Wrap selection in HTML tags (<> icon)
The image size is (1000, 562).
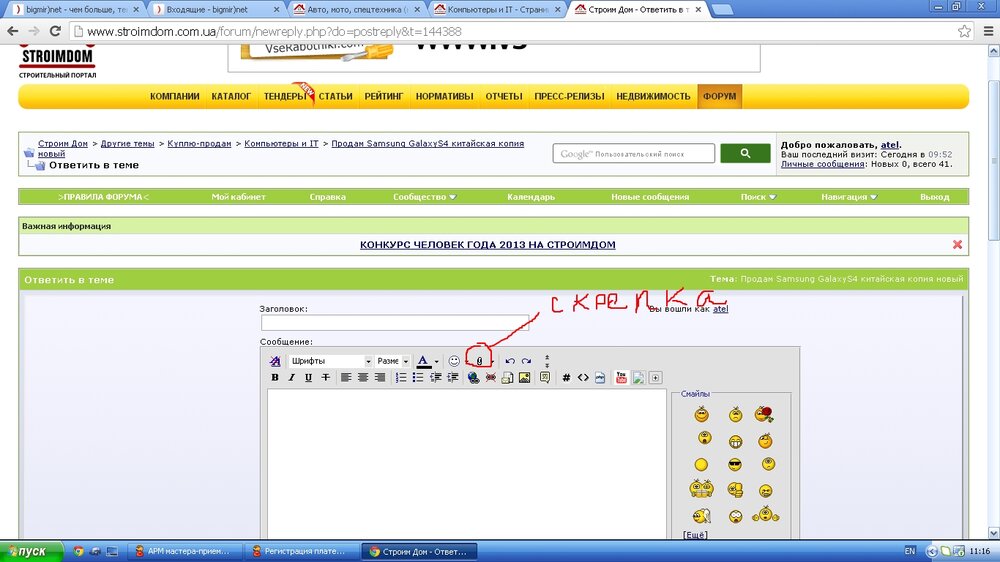click(x=583, y=378)
